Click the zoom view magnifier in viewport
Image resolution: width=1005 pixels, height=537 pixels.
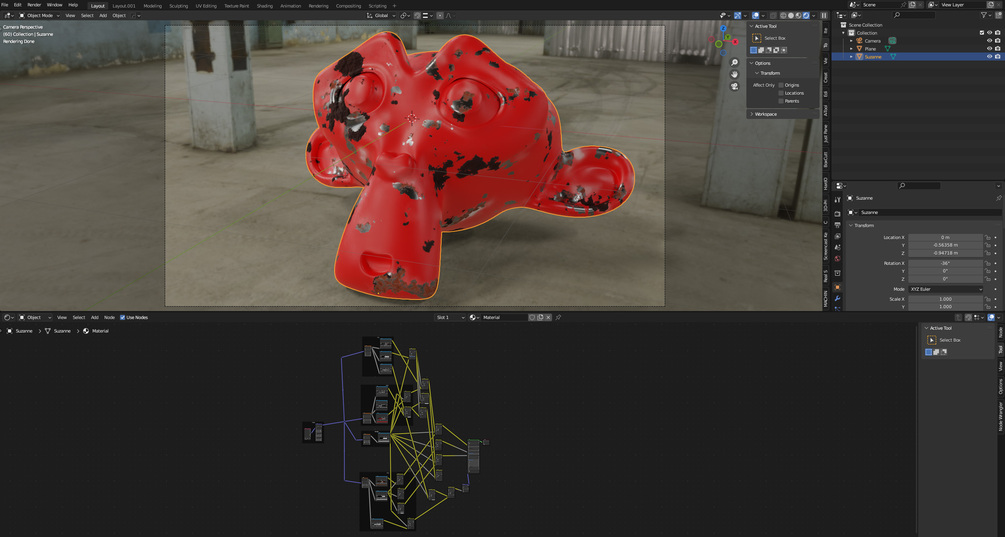click(x=735, y=62)
